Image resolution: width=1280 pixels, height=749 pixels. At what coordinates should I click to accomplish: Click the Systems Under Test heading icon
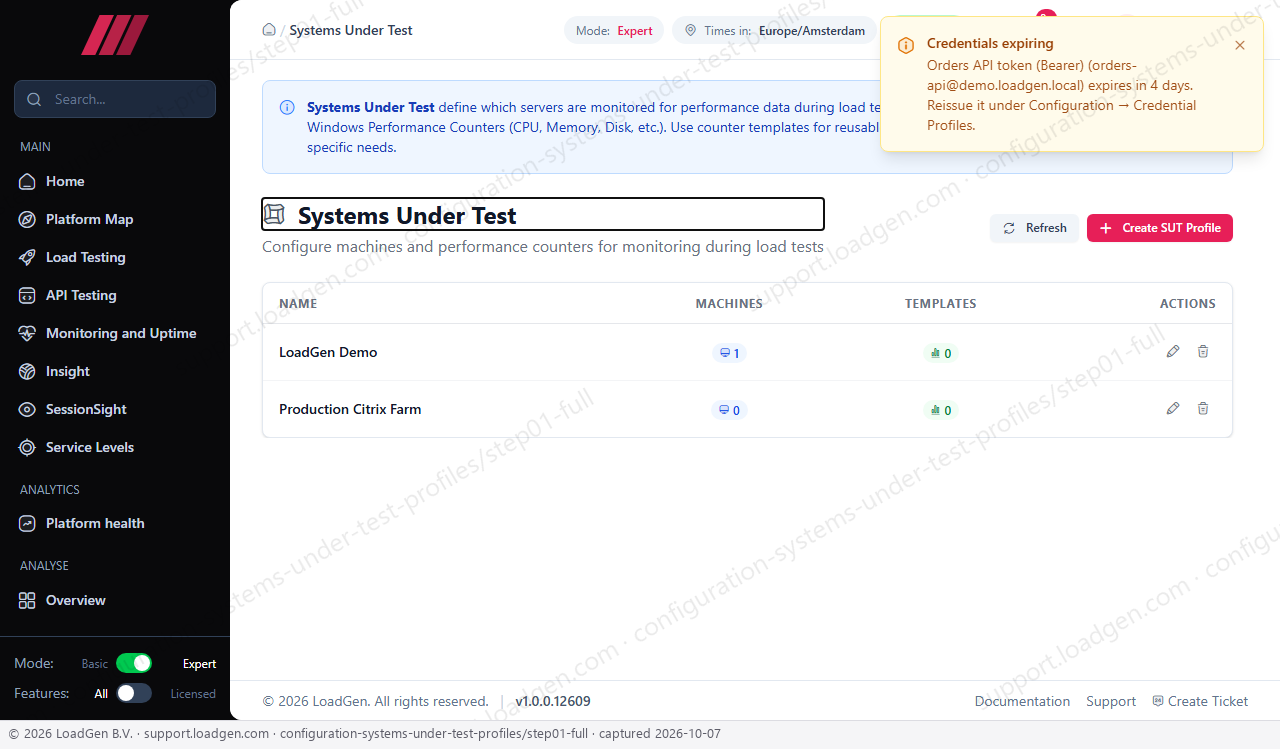274,214
